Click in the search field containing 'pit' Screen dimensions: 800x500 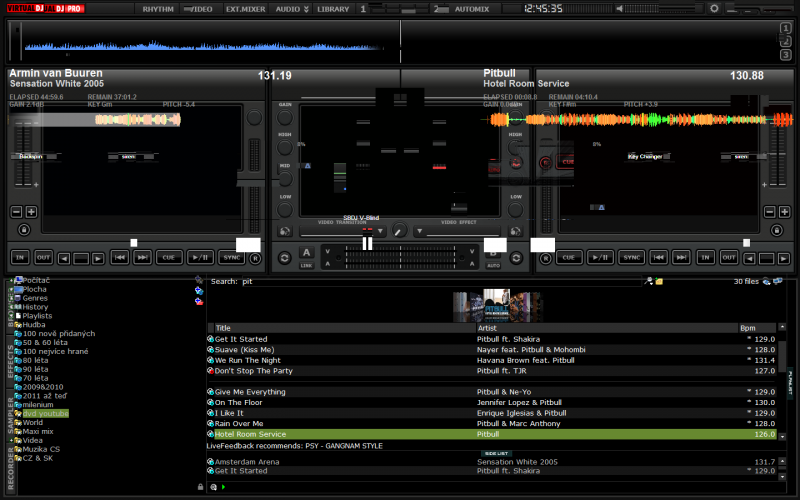[x=441, y=281]
